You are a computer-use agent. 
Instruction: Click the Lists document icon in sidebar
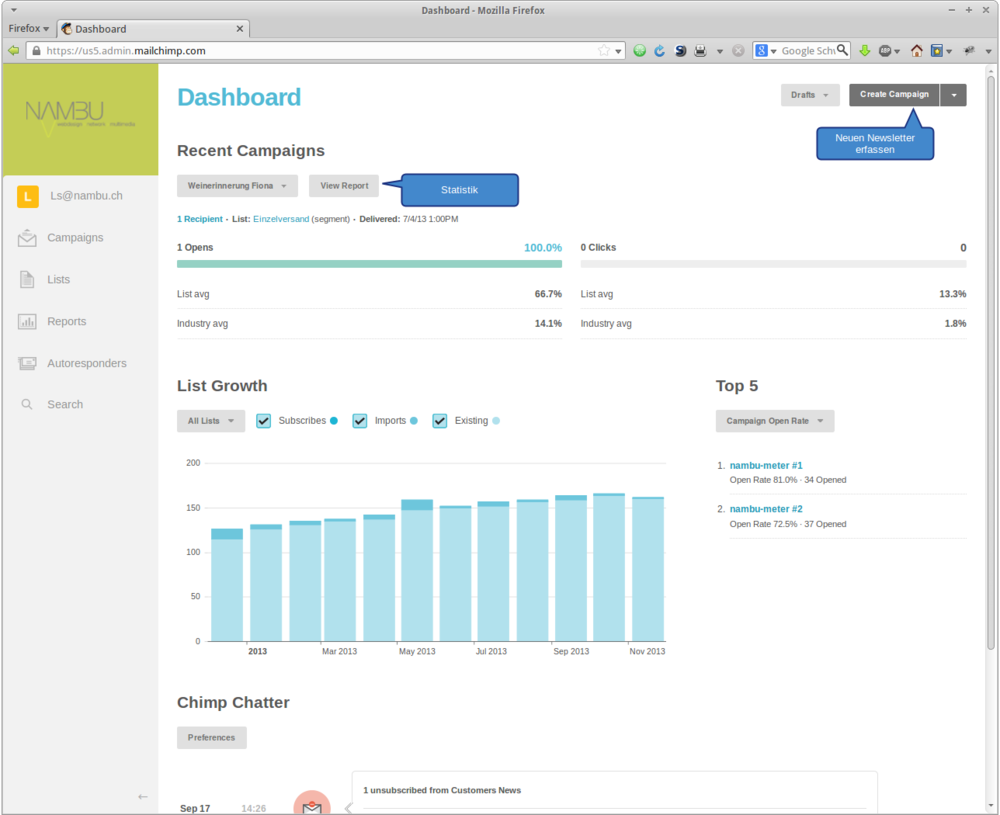(x=27, y=279)
